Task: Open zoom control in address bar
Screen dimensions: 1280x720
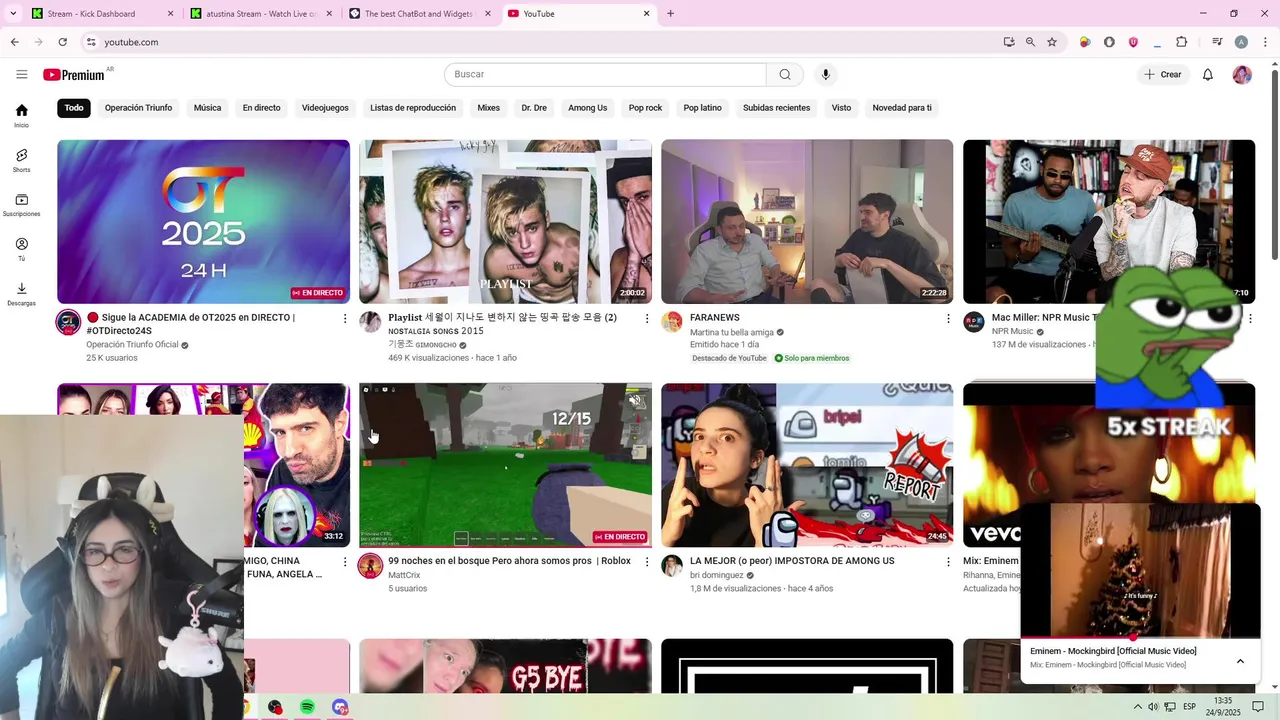Action: pyautogui.click(x=1030, y=42)
